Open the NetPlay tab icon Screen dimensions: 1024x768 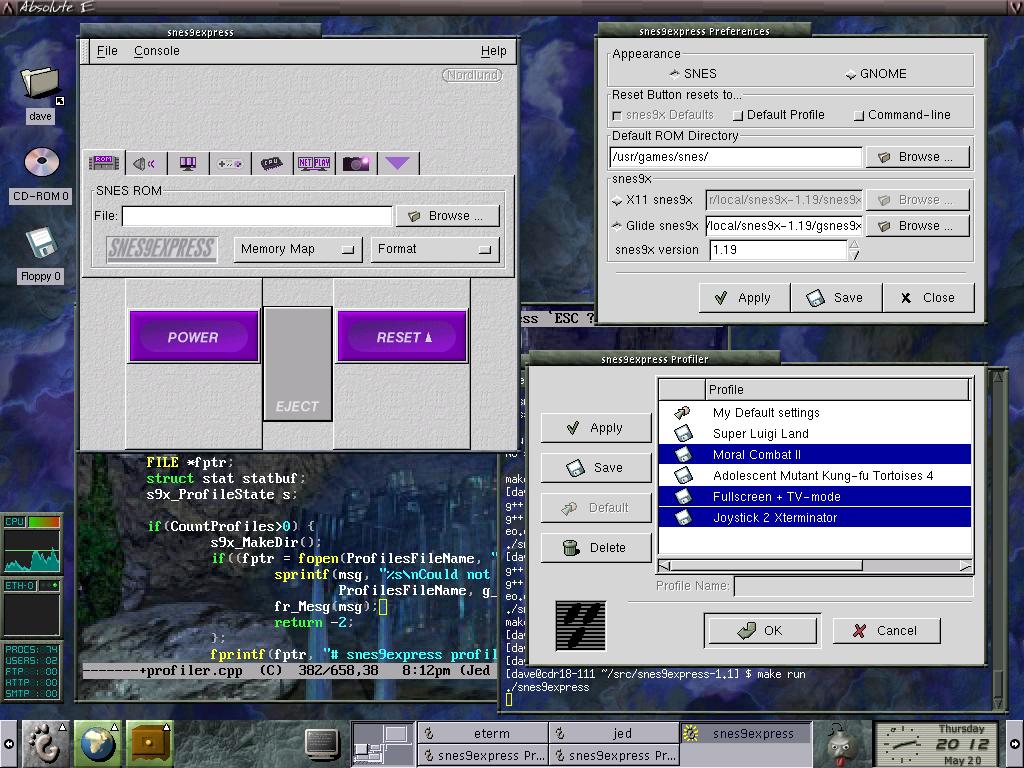click(313, 163)
